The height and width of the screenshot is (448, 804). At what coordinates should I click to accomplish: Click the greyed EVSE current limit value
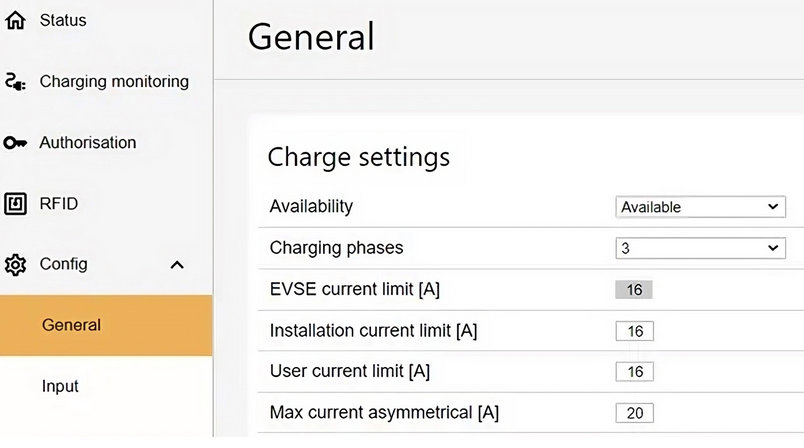(x=634, y=290)
